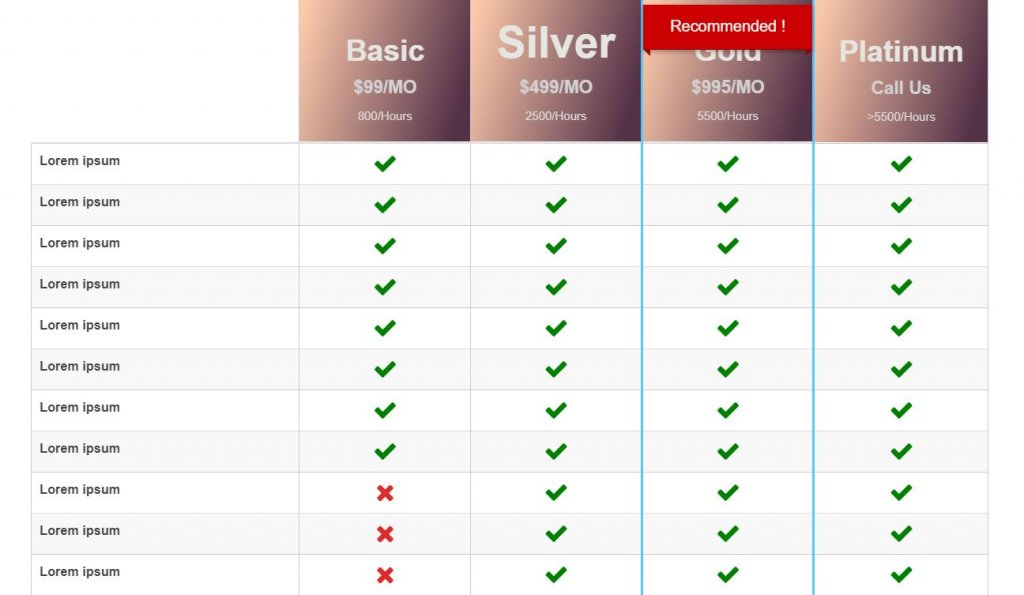Click the Platinum check in last visible row
Viewport: 1024px width, 595px height.
tap(901, 575)
